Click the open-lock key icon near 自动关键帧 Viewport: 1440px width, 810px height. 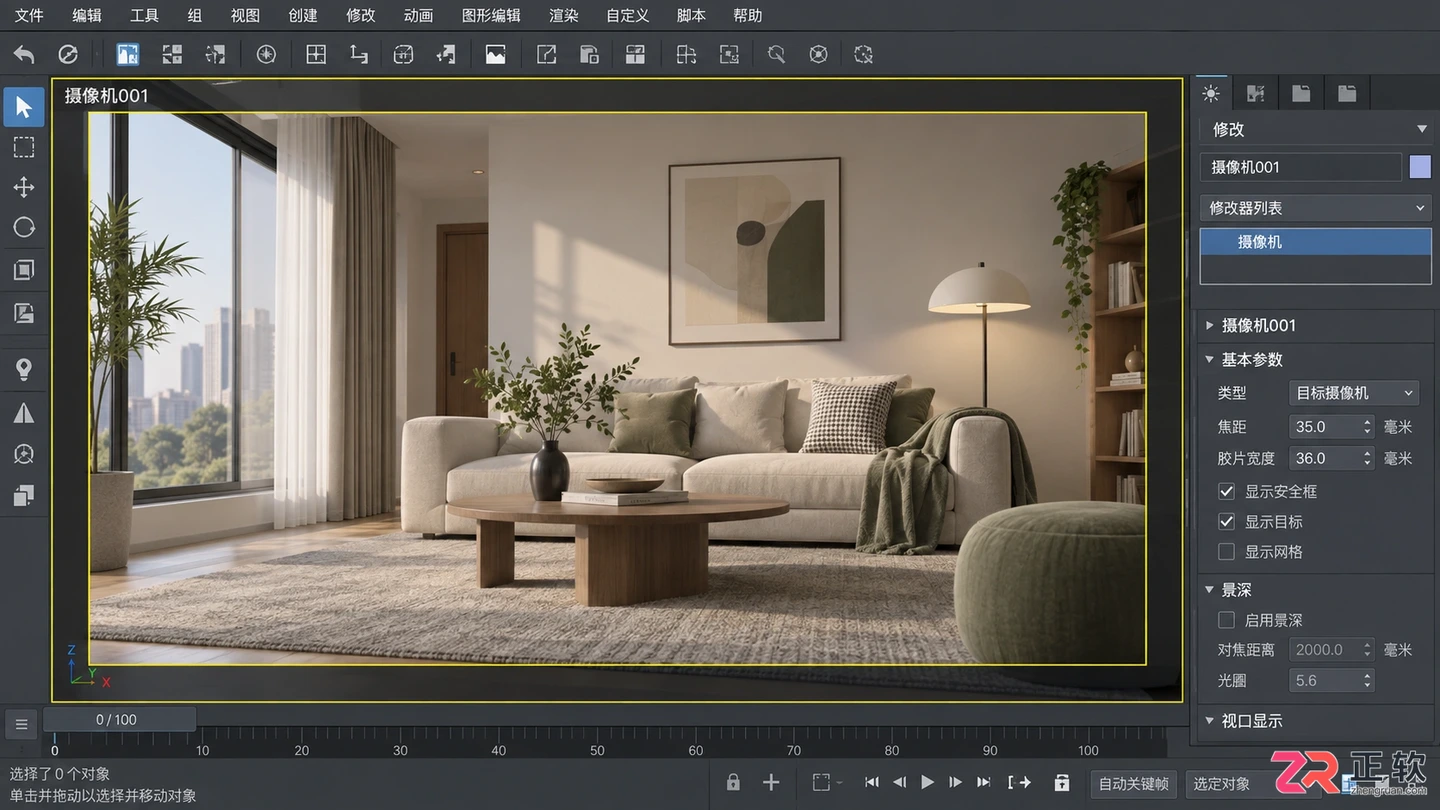coord(1062,783)
